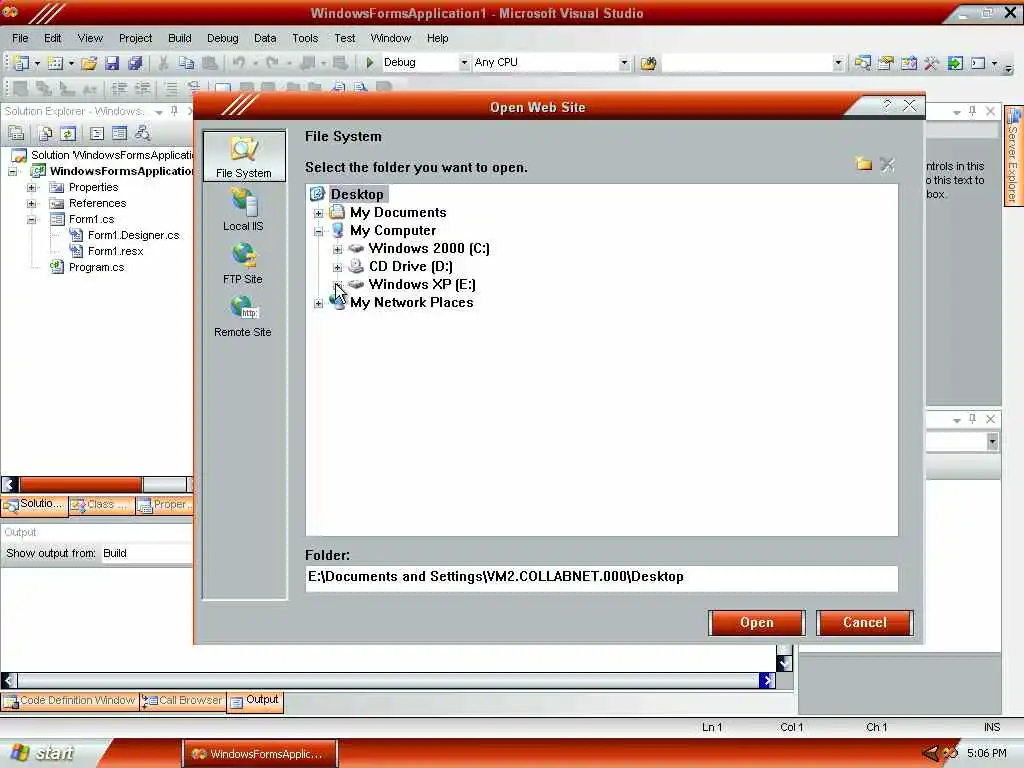The height and width of the screenshot is (768, 1024).
Task: Collapse My Computer node
Action: [x=318, y=231]
